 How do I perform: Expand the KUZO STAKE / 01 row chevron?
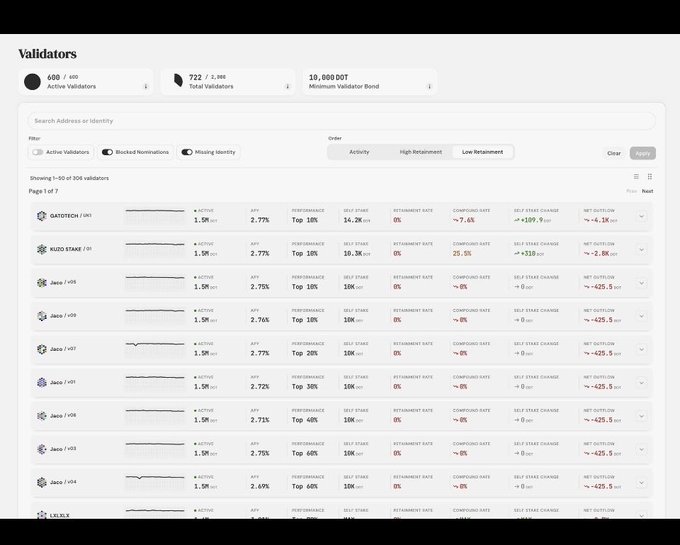[641, 249]
